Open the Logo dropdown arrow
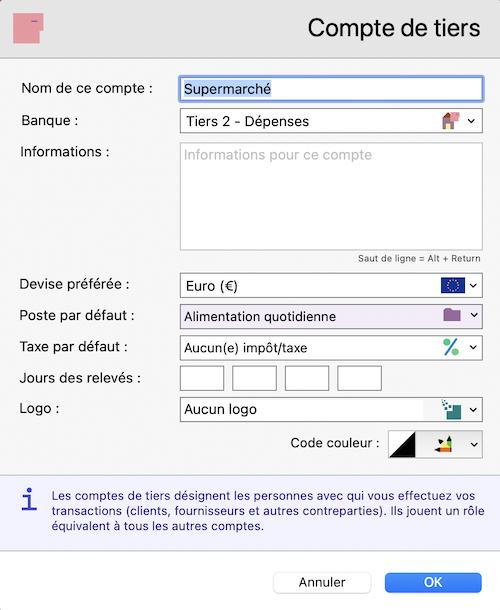Image resolution: width=500 pixels, height=610 pixels. 473,410
